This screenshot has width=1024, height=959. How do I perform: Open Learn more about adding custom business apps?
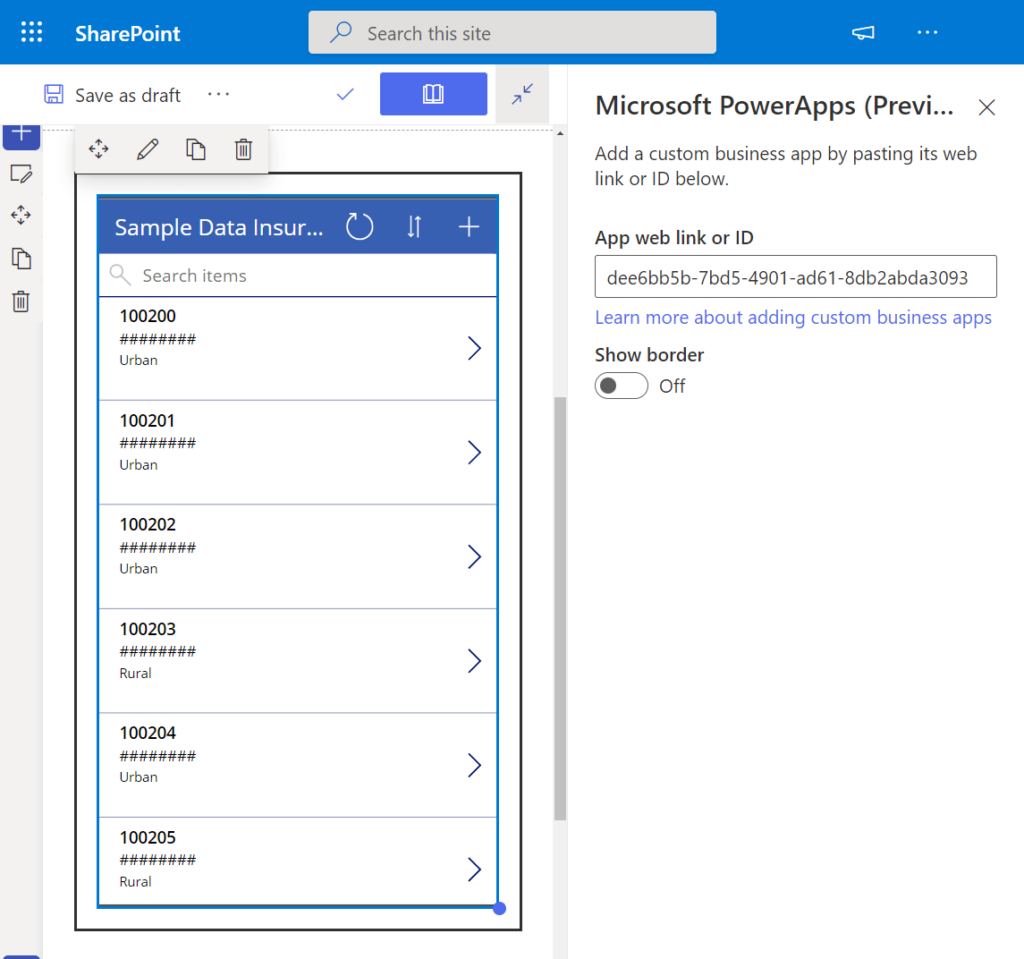(x=793, y=317)
